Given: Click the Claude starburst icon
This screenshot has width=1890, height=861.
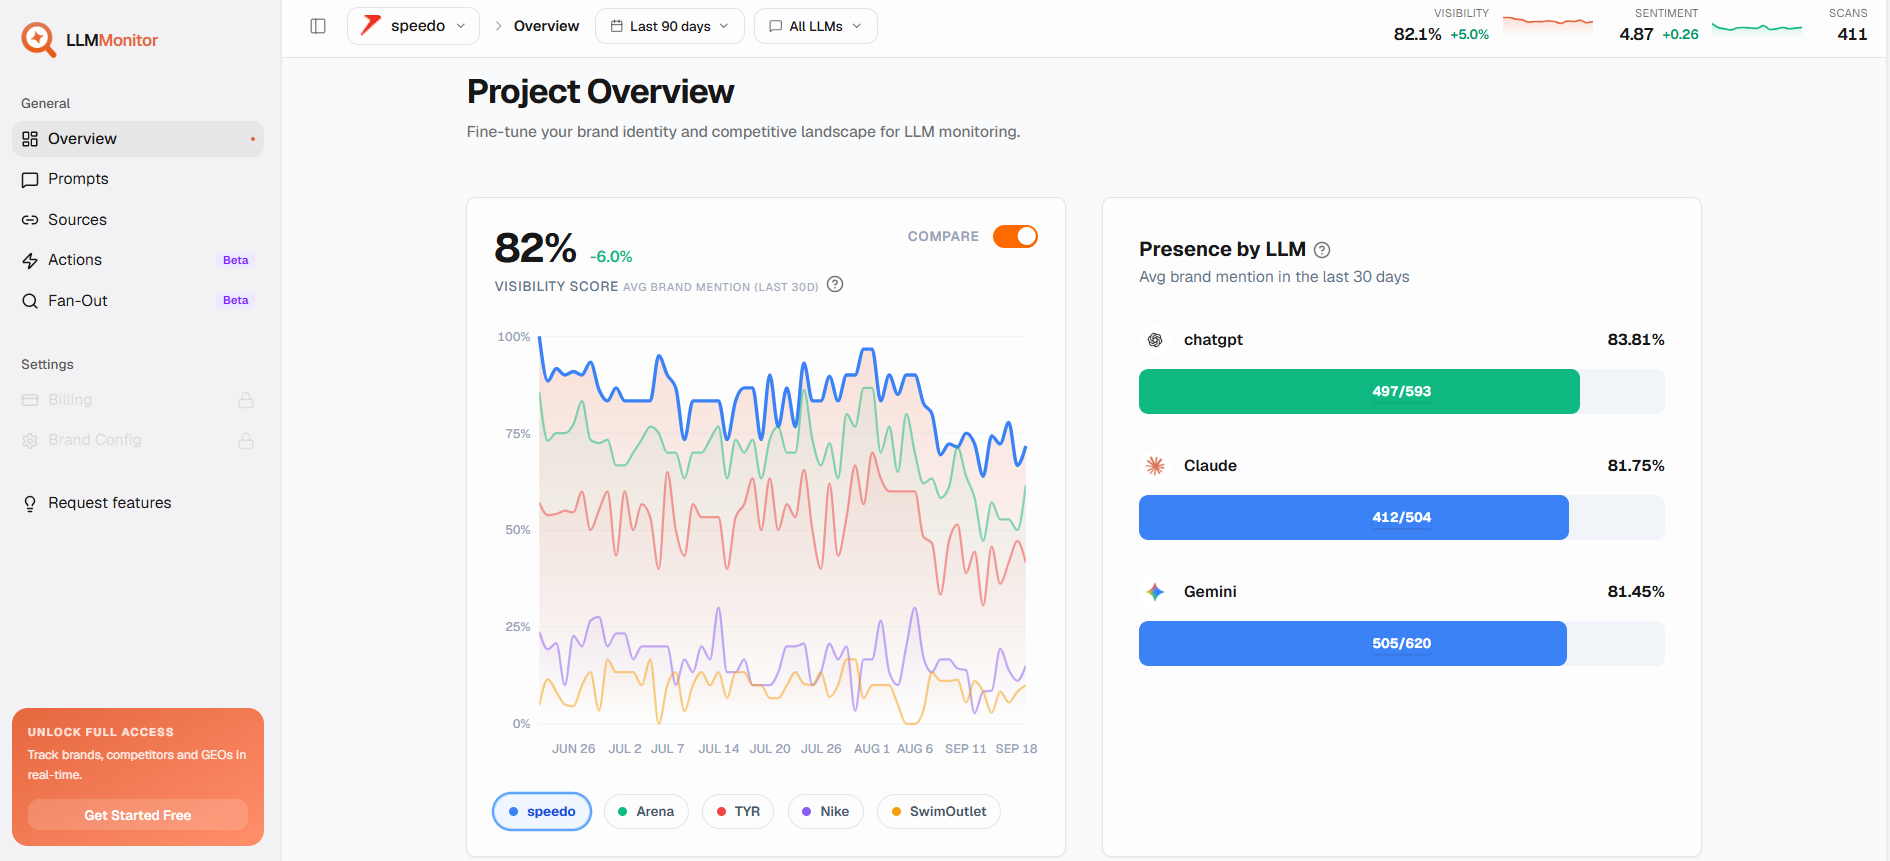Looking at the screenshot, I should point(1155,466).
